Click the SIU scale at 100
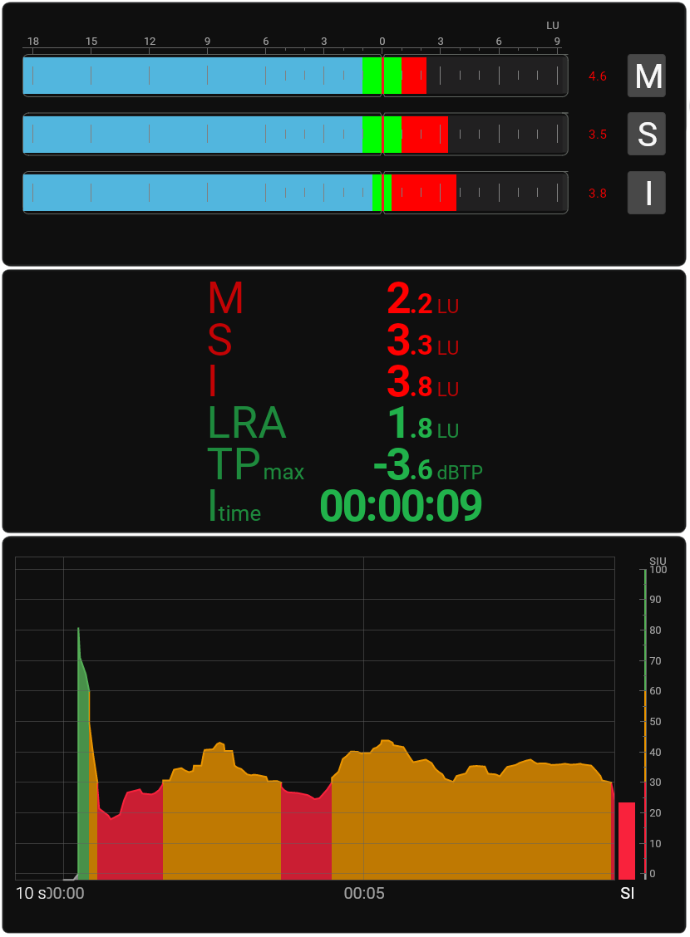The height and width of the screenshot is (937, 690). point(657,570)
